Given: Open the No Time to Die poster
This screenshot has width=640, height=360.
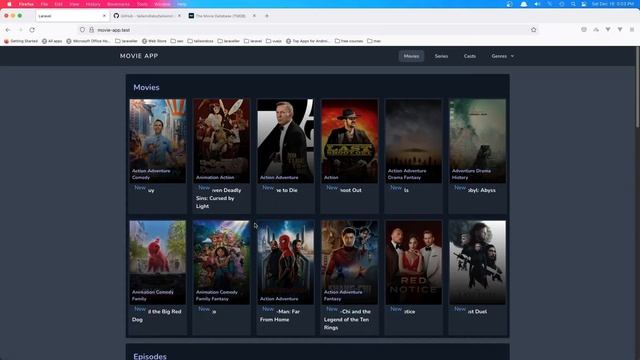Looking at the screenshot, I should [285, 141].
